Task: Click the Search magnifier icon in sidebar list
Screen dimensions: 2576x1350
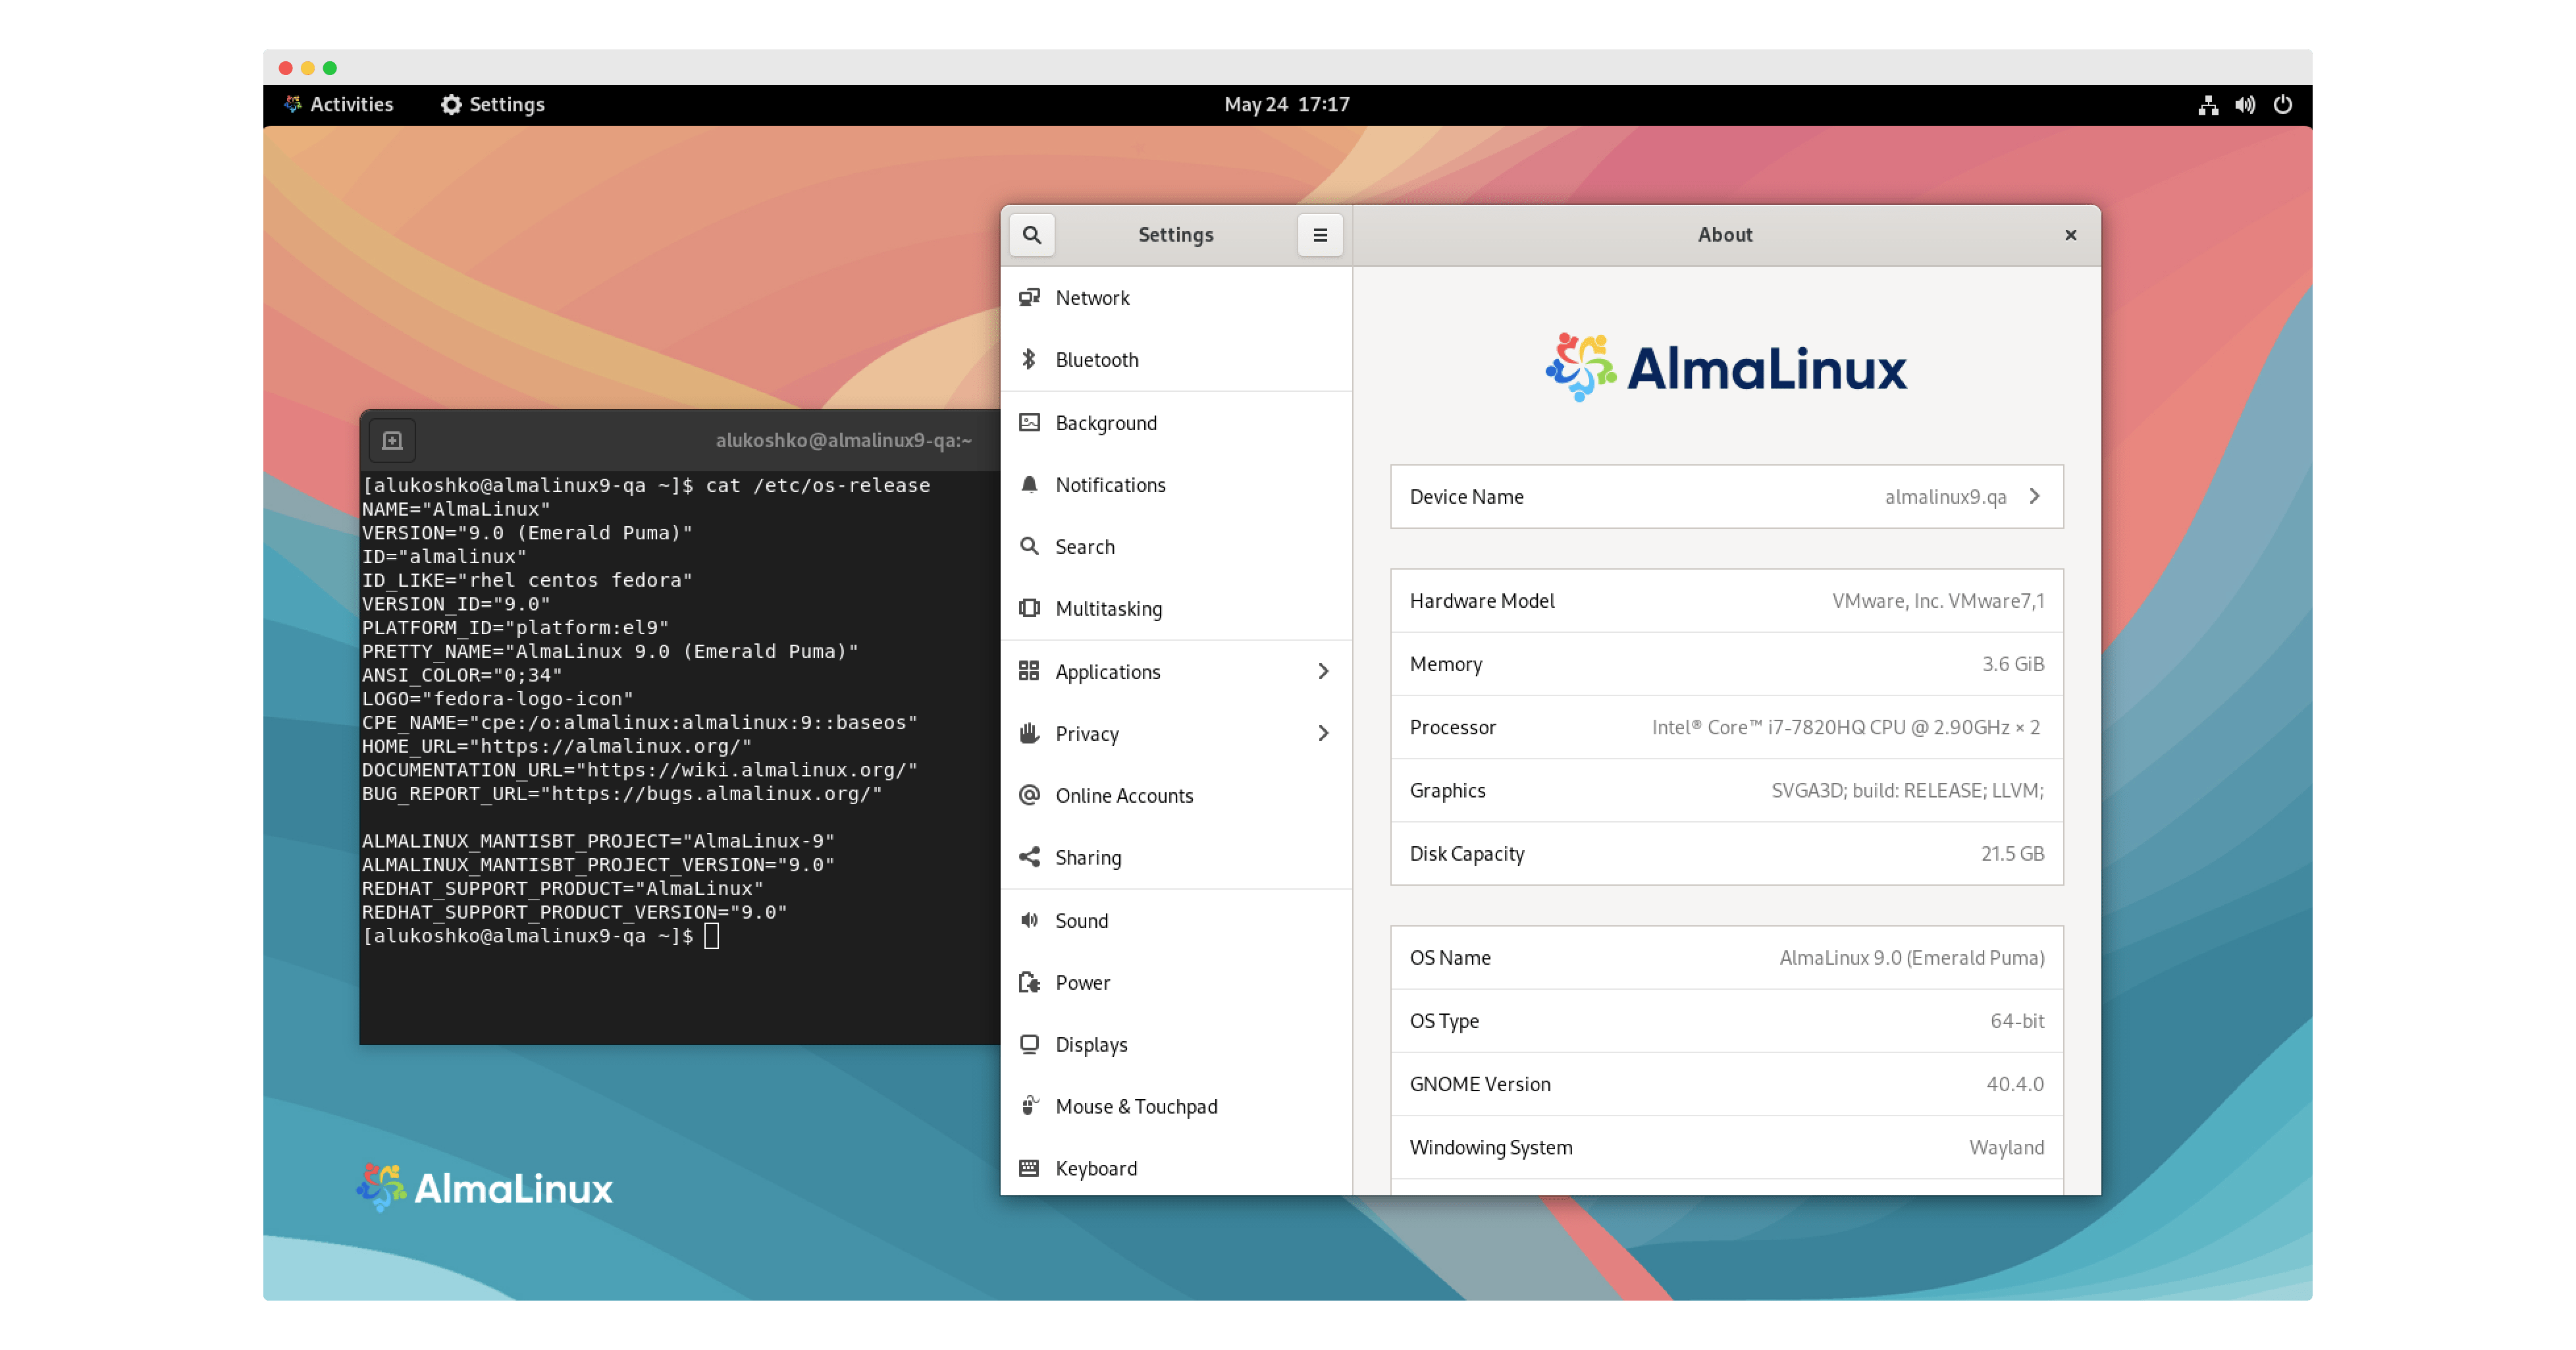Action: 1029,546
